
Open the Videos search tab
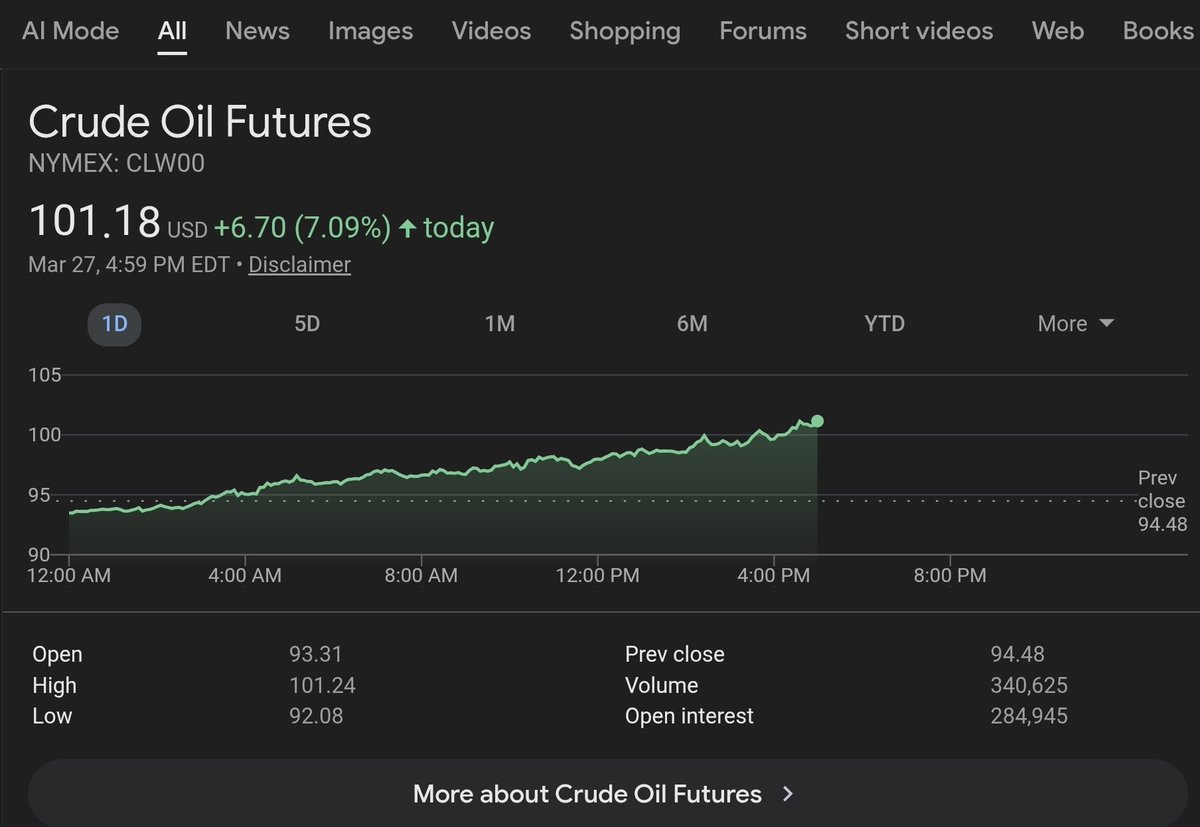[x=491, y=31]
